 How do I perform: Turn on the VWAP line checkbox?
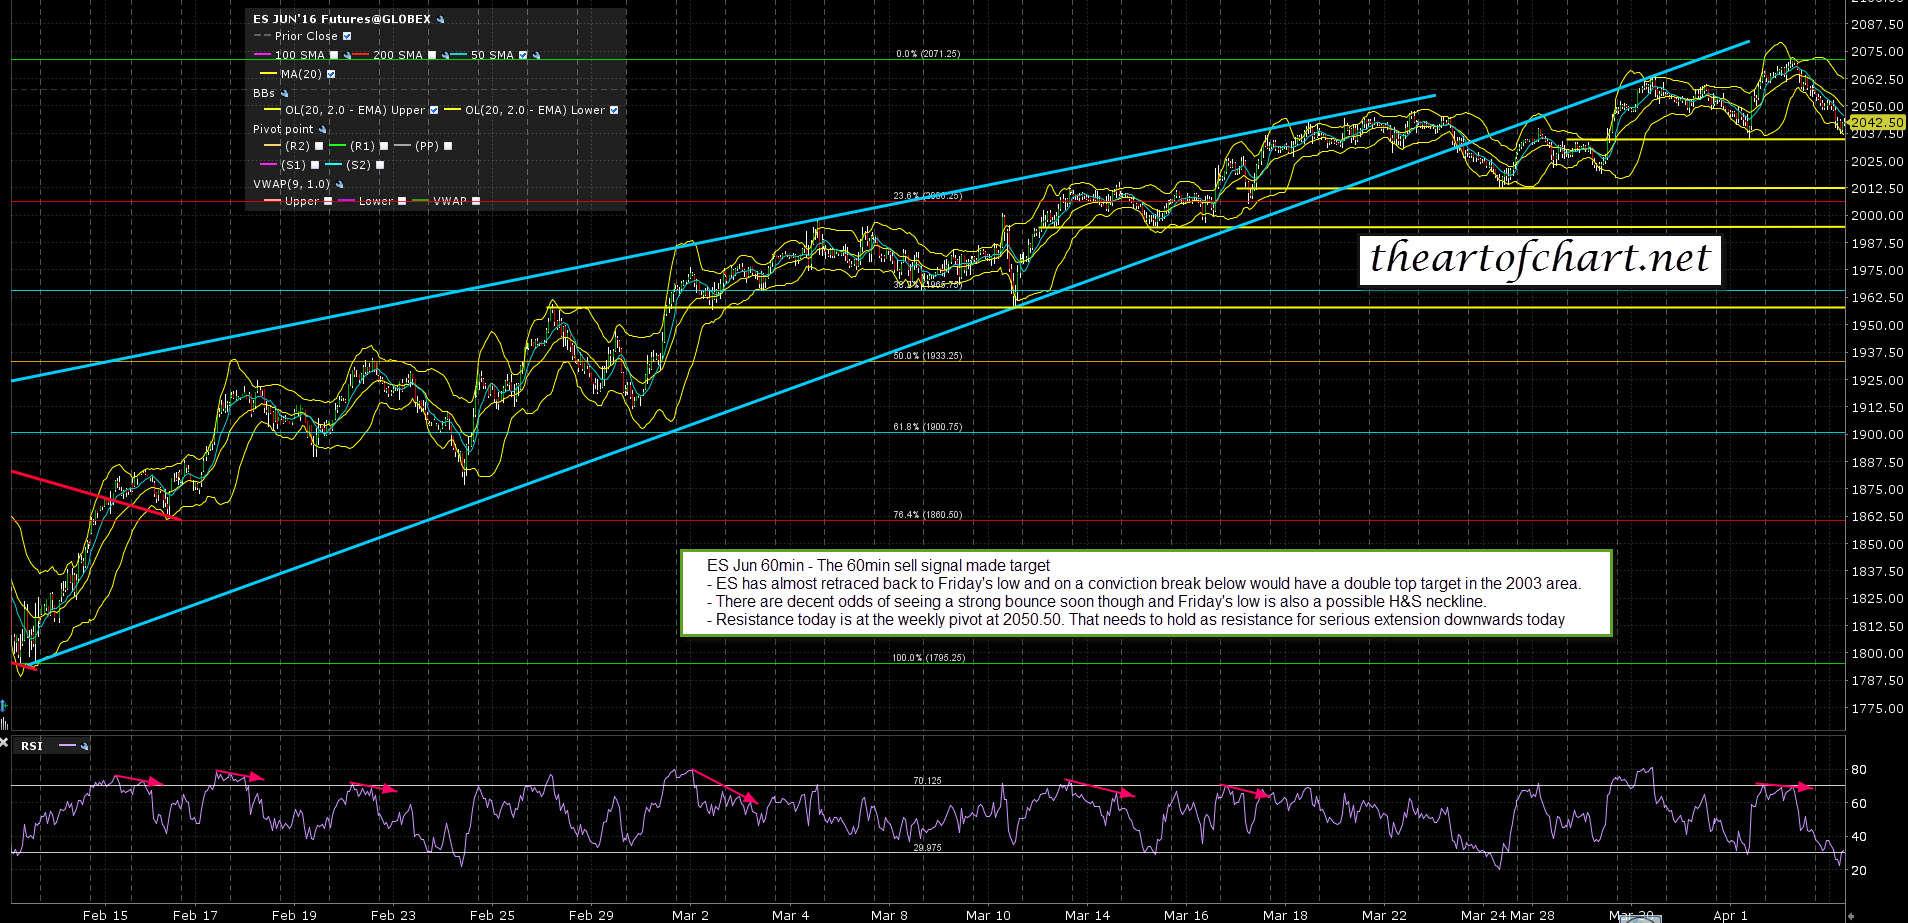click(x=476, y=201)
